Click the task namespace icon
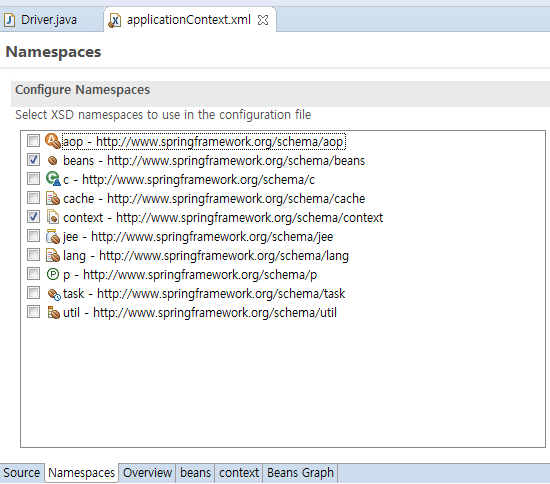 (x=54, y=294)
